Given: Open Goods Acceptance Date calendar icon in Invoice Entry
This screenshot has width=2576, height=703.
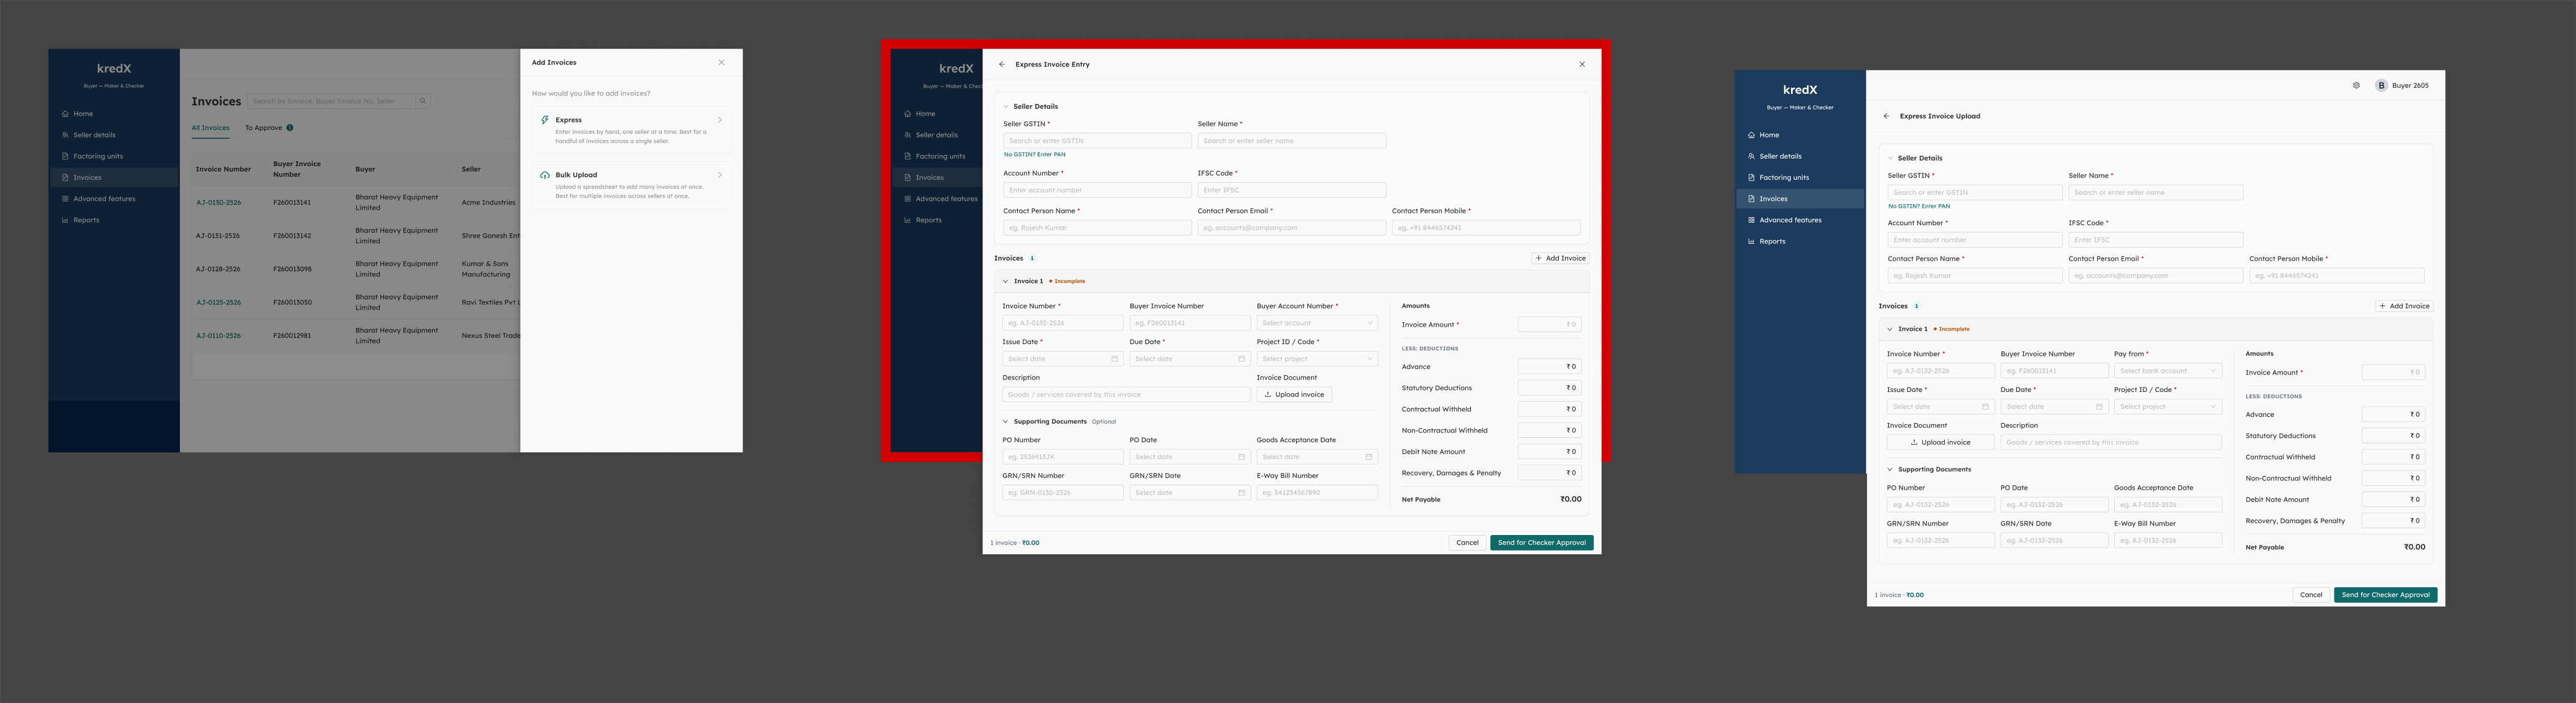Looking at the screenshot, I should (1368, 457).
